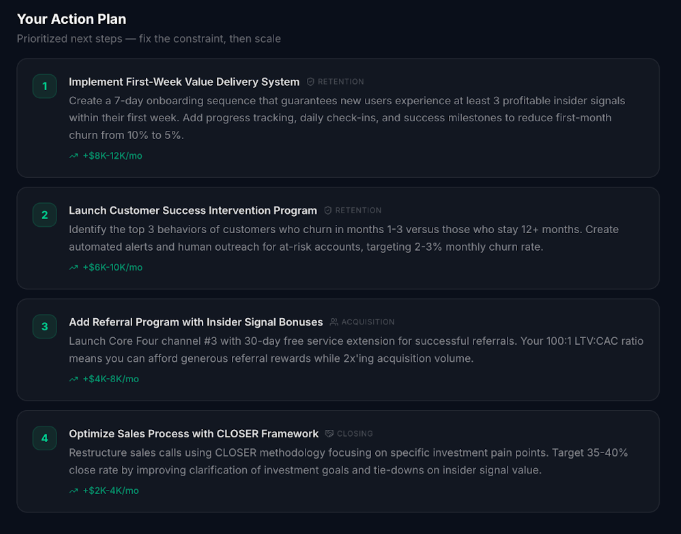Select Add Referral Program with Insider Signal Bonuses

pyautogui.click(x=196, y=322)
